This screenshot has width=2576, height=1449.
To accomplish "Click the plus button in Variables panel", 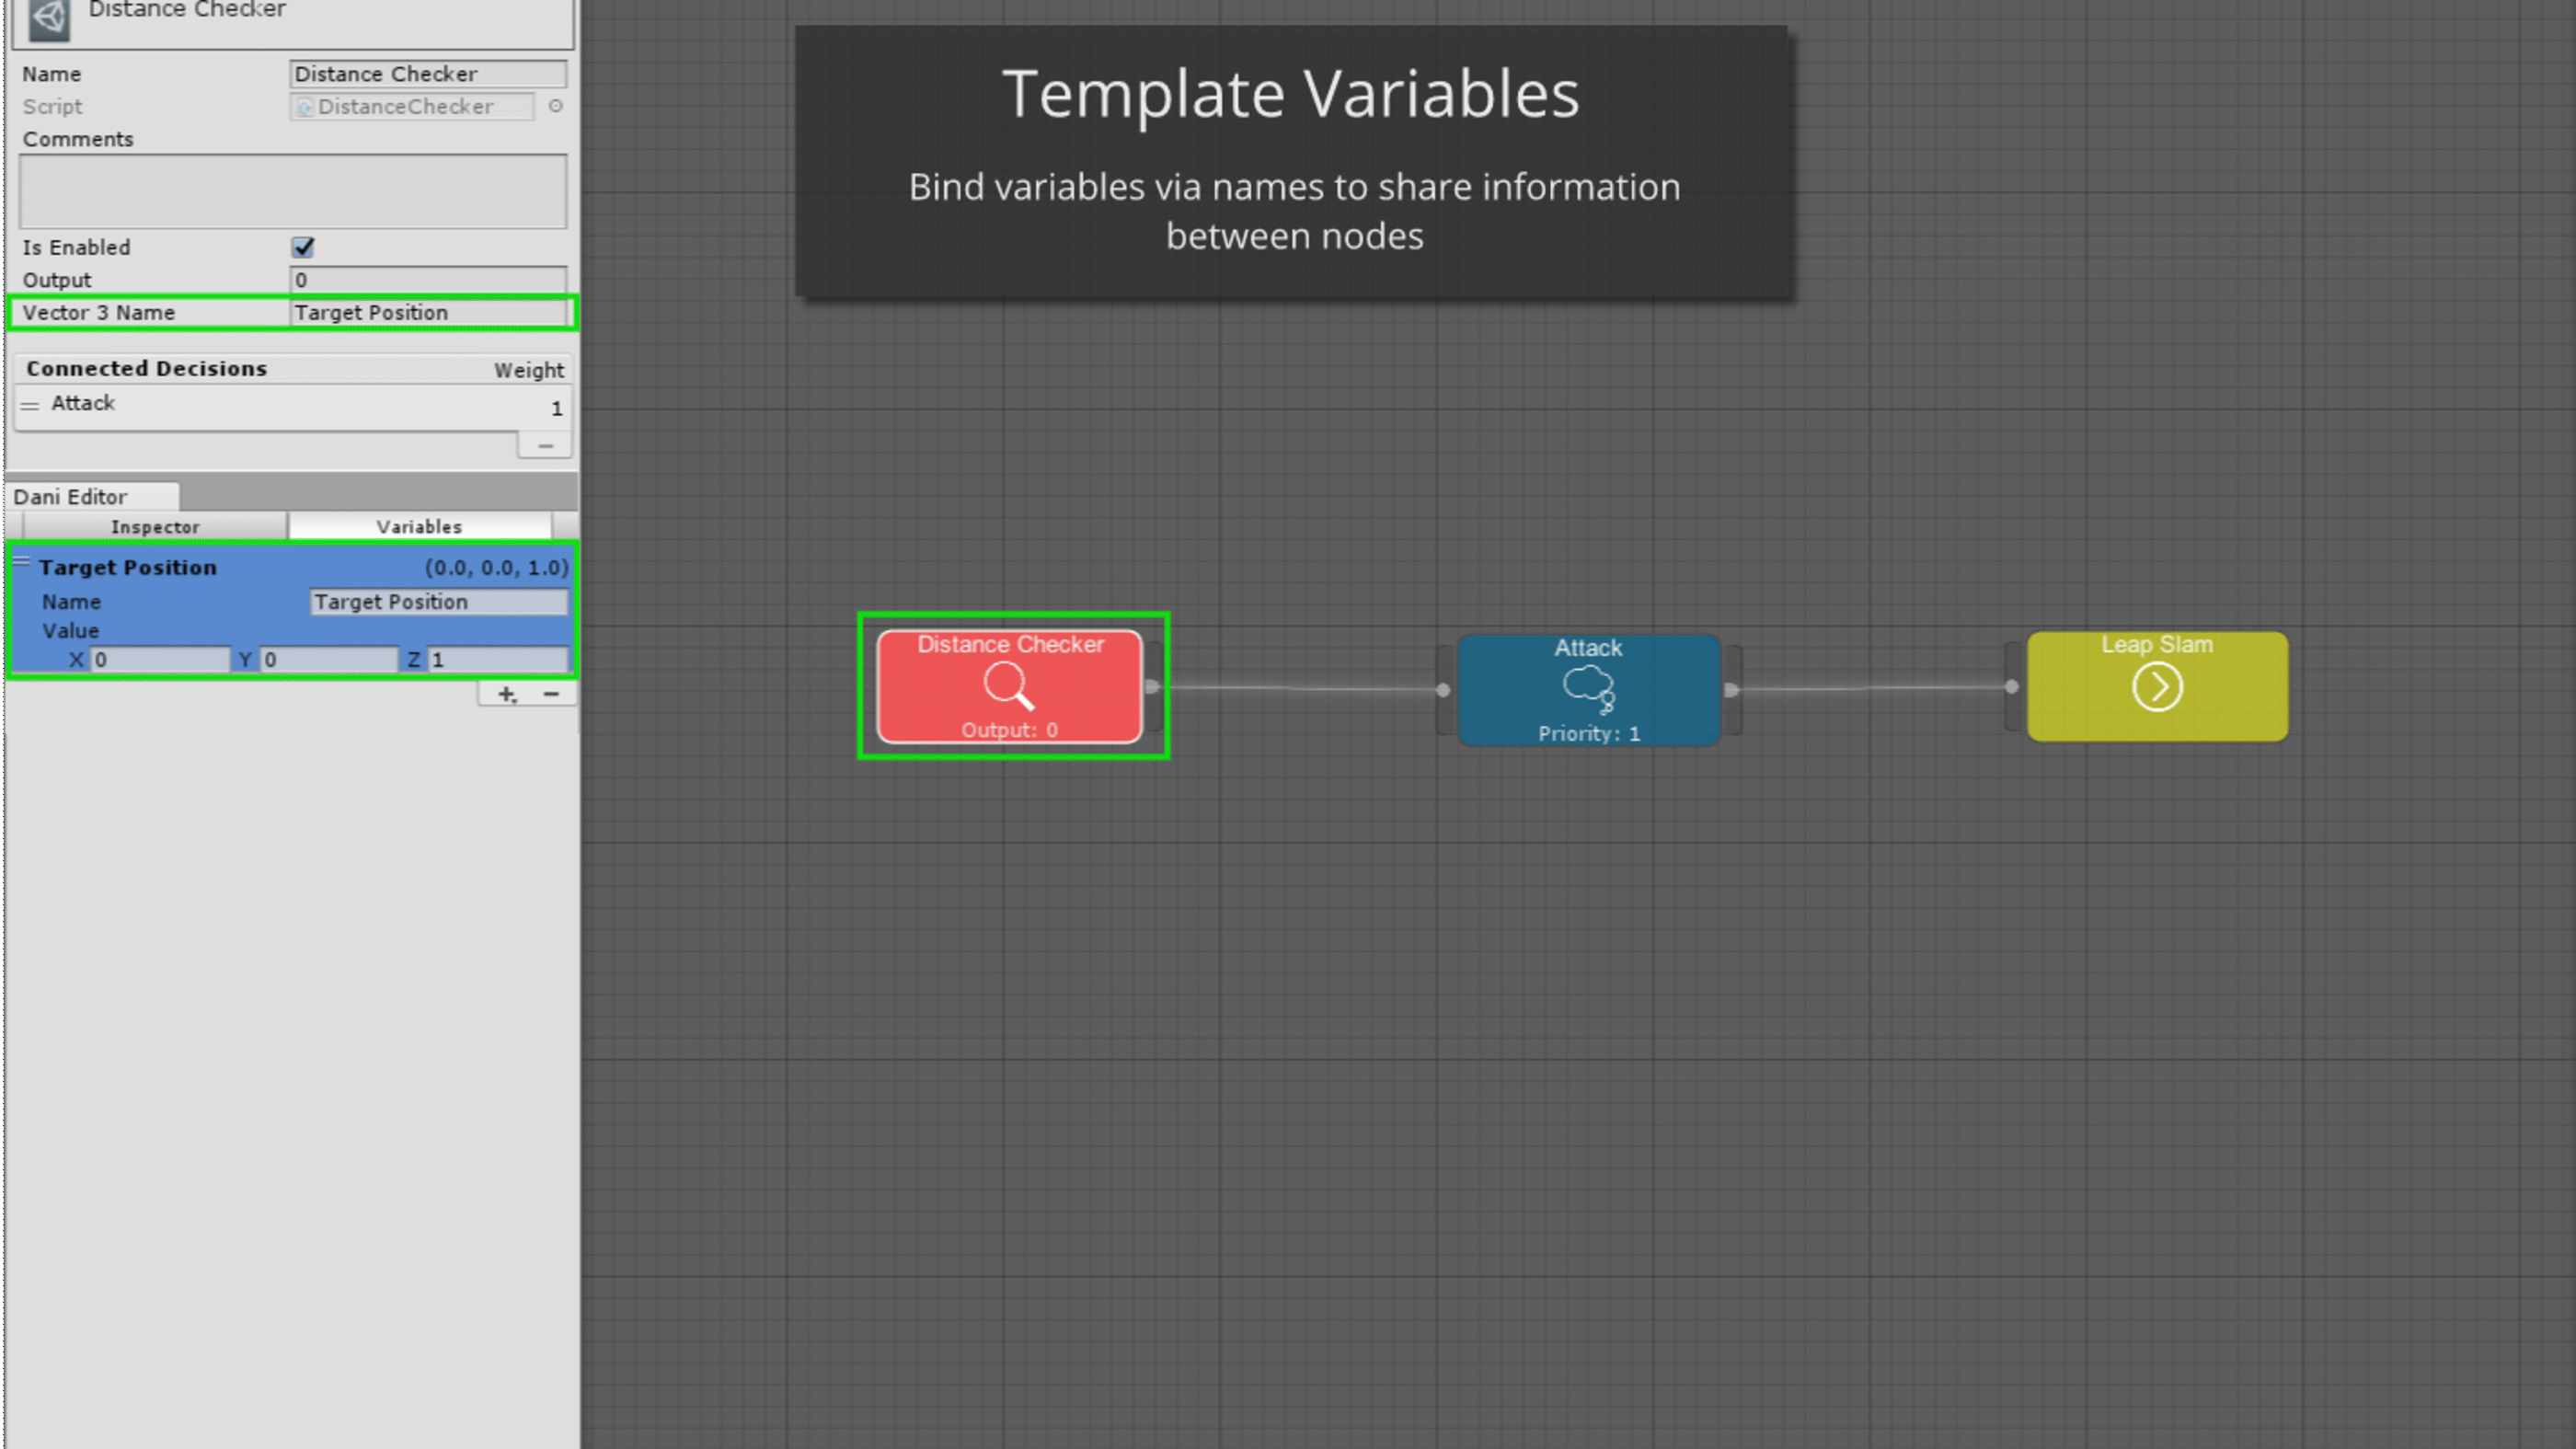I will pos(508,692).
